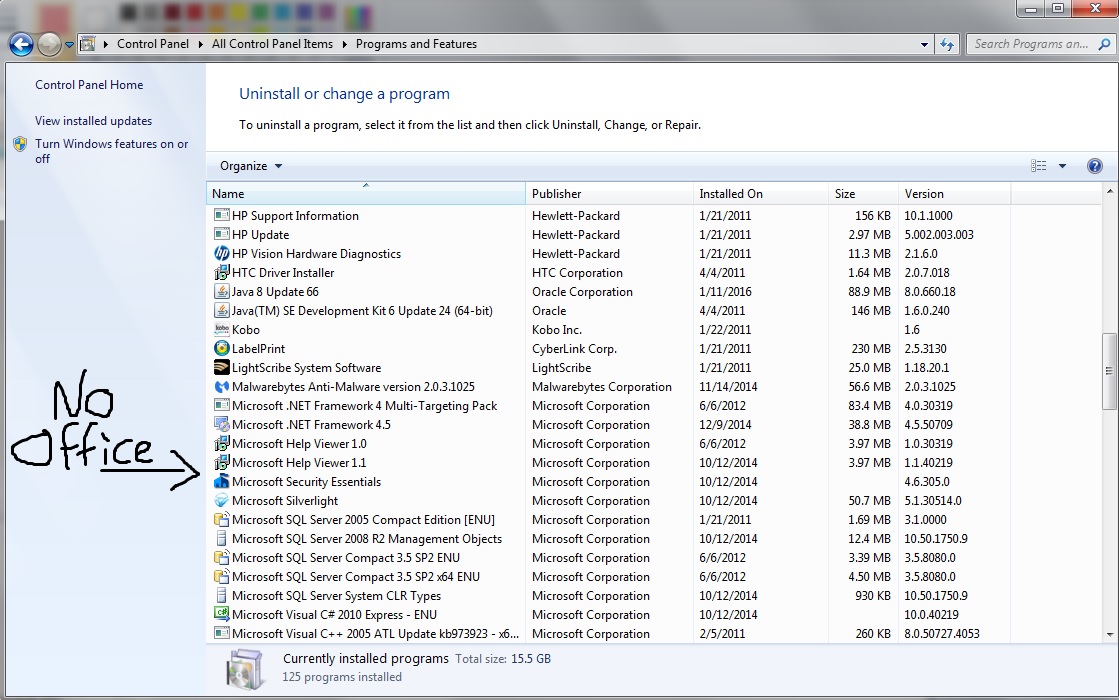This screenshot has height=700, width=1119.
Task: Click the 11/14/2014 install date cell
Action: (x=729, y=387)
